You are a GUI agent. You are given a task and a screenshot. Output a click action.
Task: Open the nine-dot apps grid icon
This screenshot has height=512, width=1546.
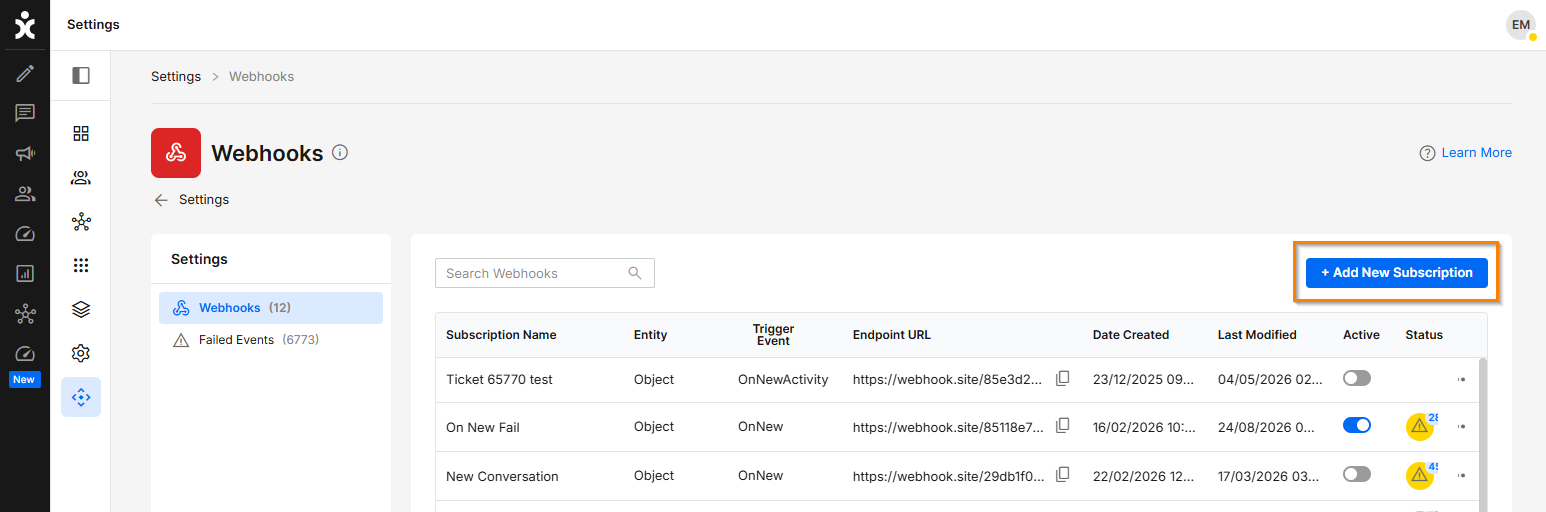point(81,265)
